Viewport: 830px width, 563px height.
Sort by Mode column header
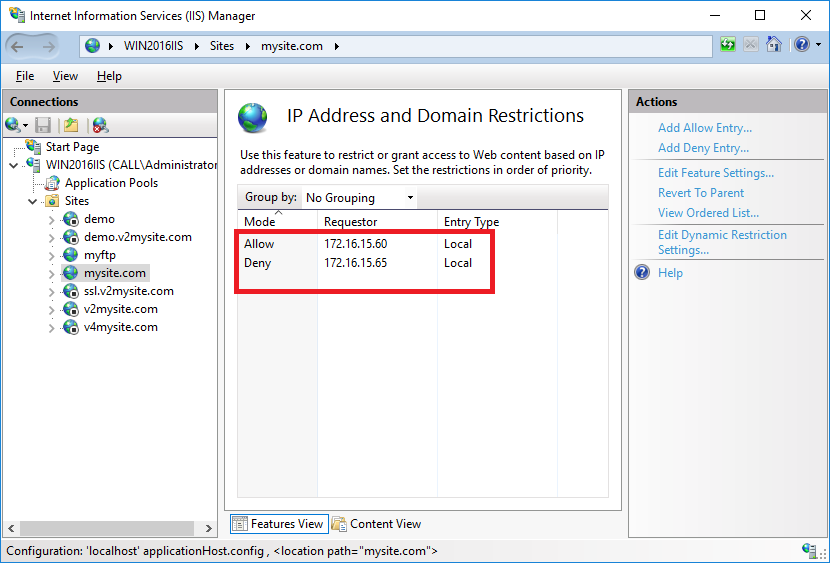click(277, 221)
